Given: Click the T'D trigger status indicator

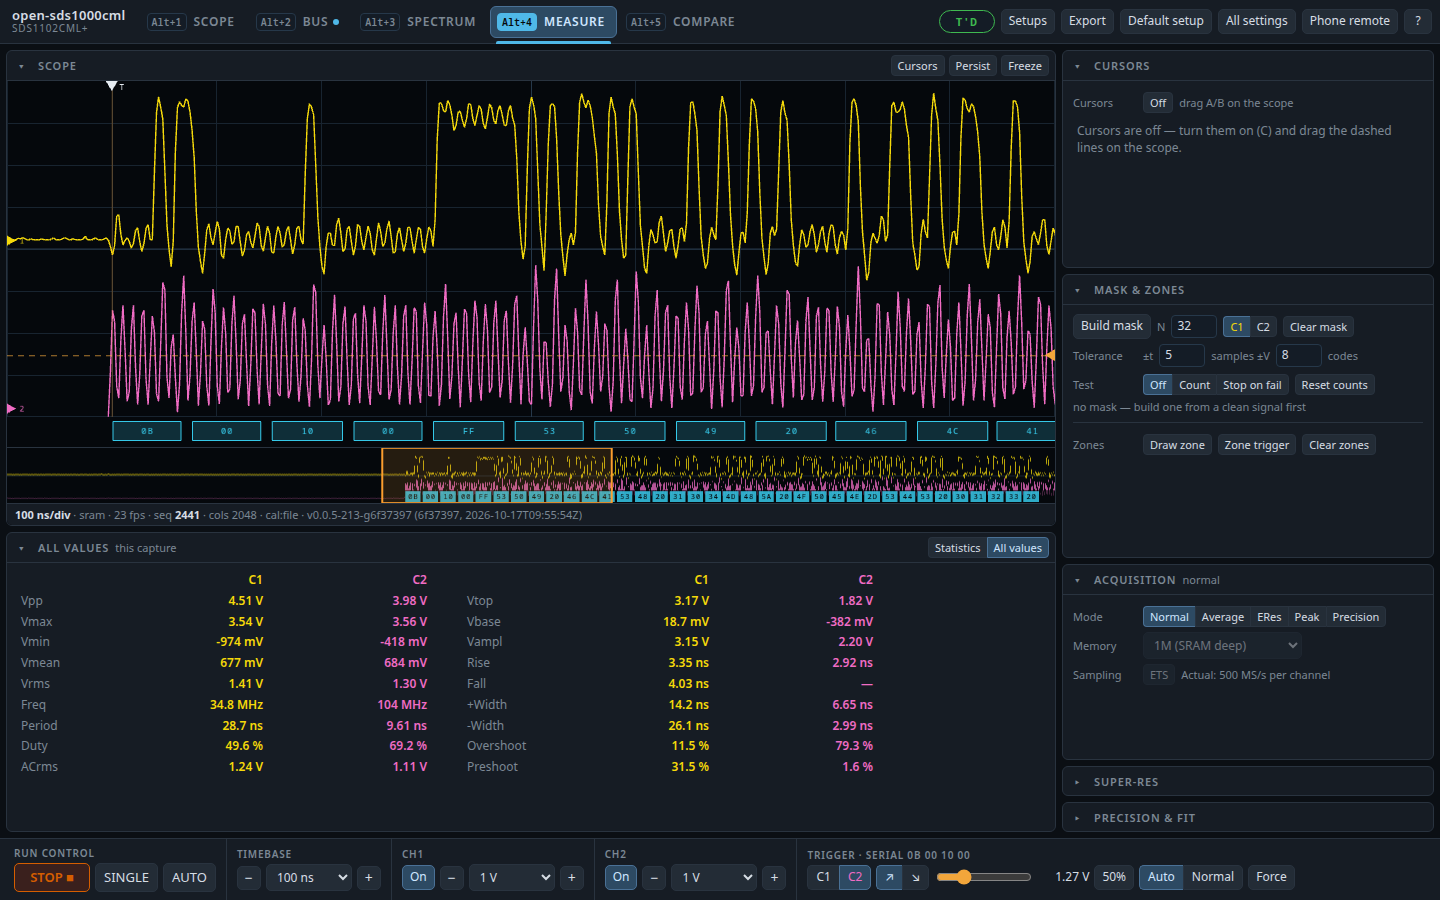Looking at the screenshot, I should click(966, 21).
